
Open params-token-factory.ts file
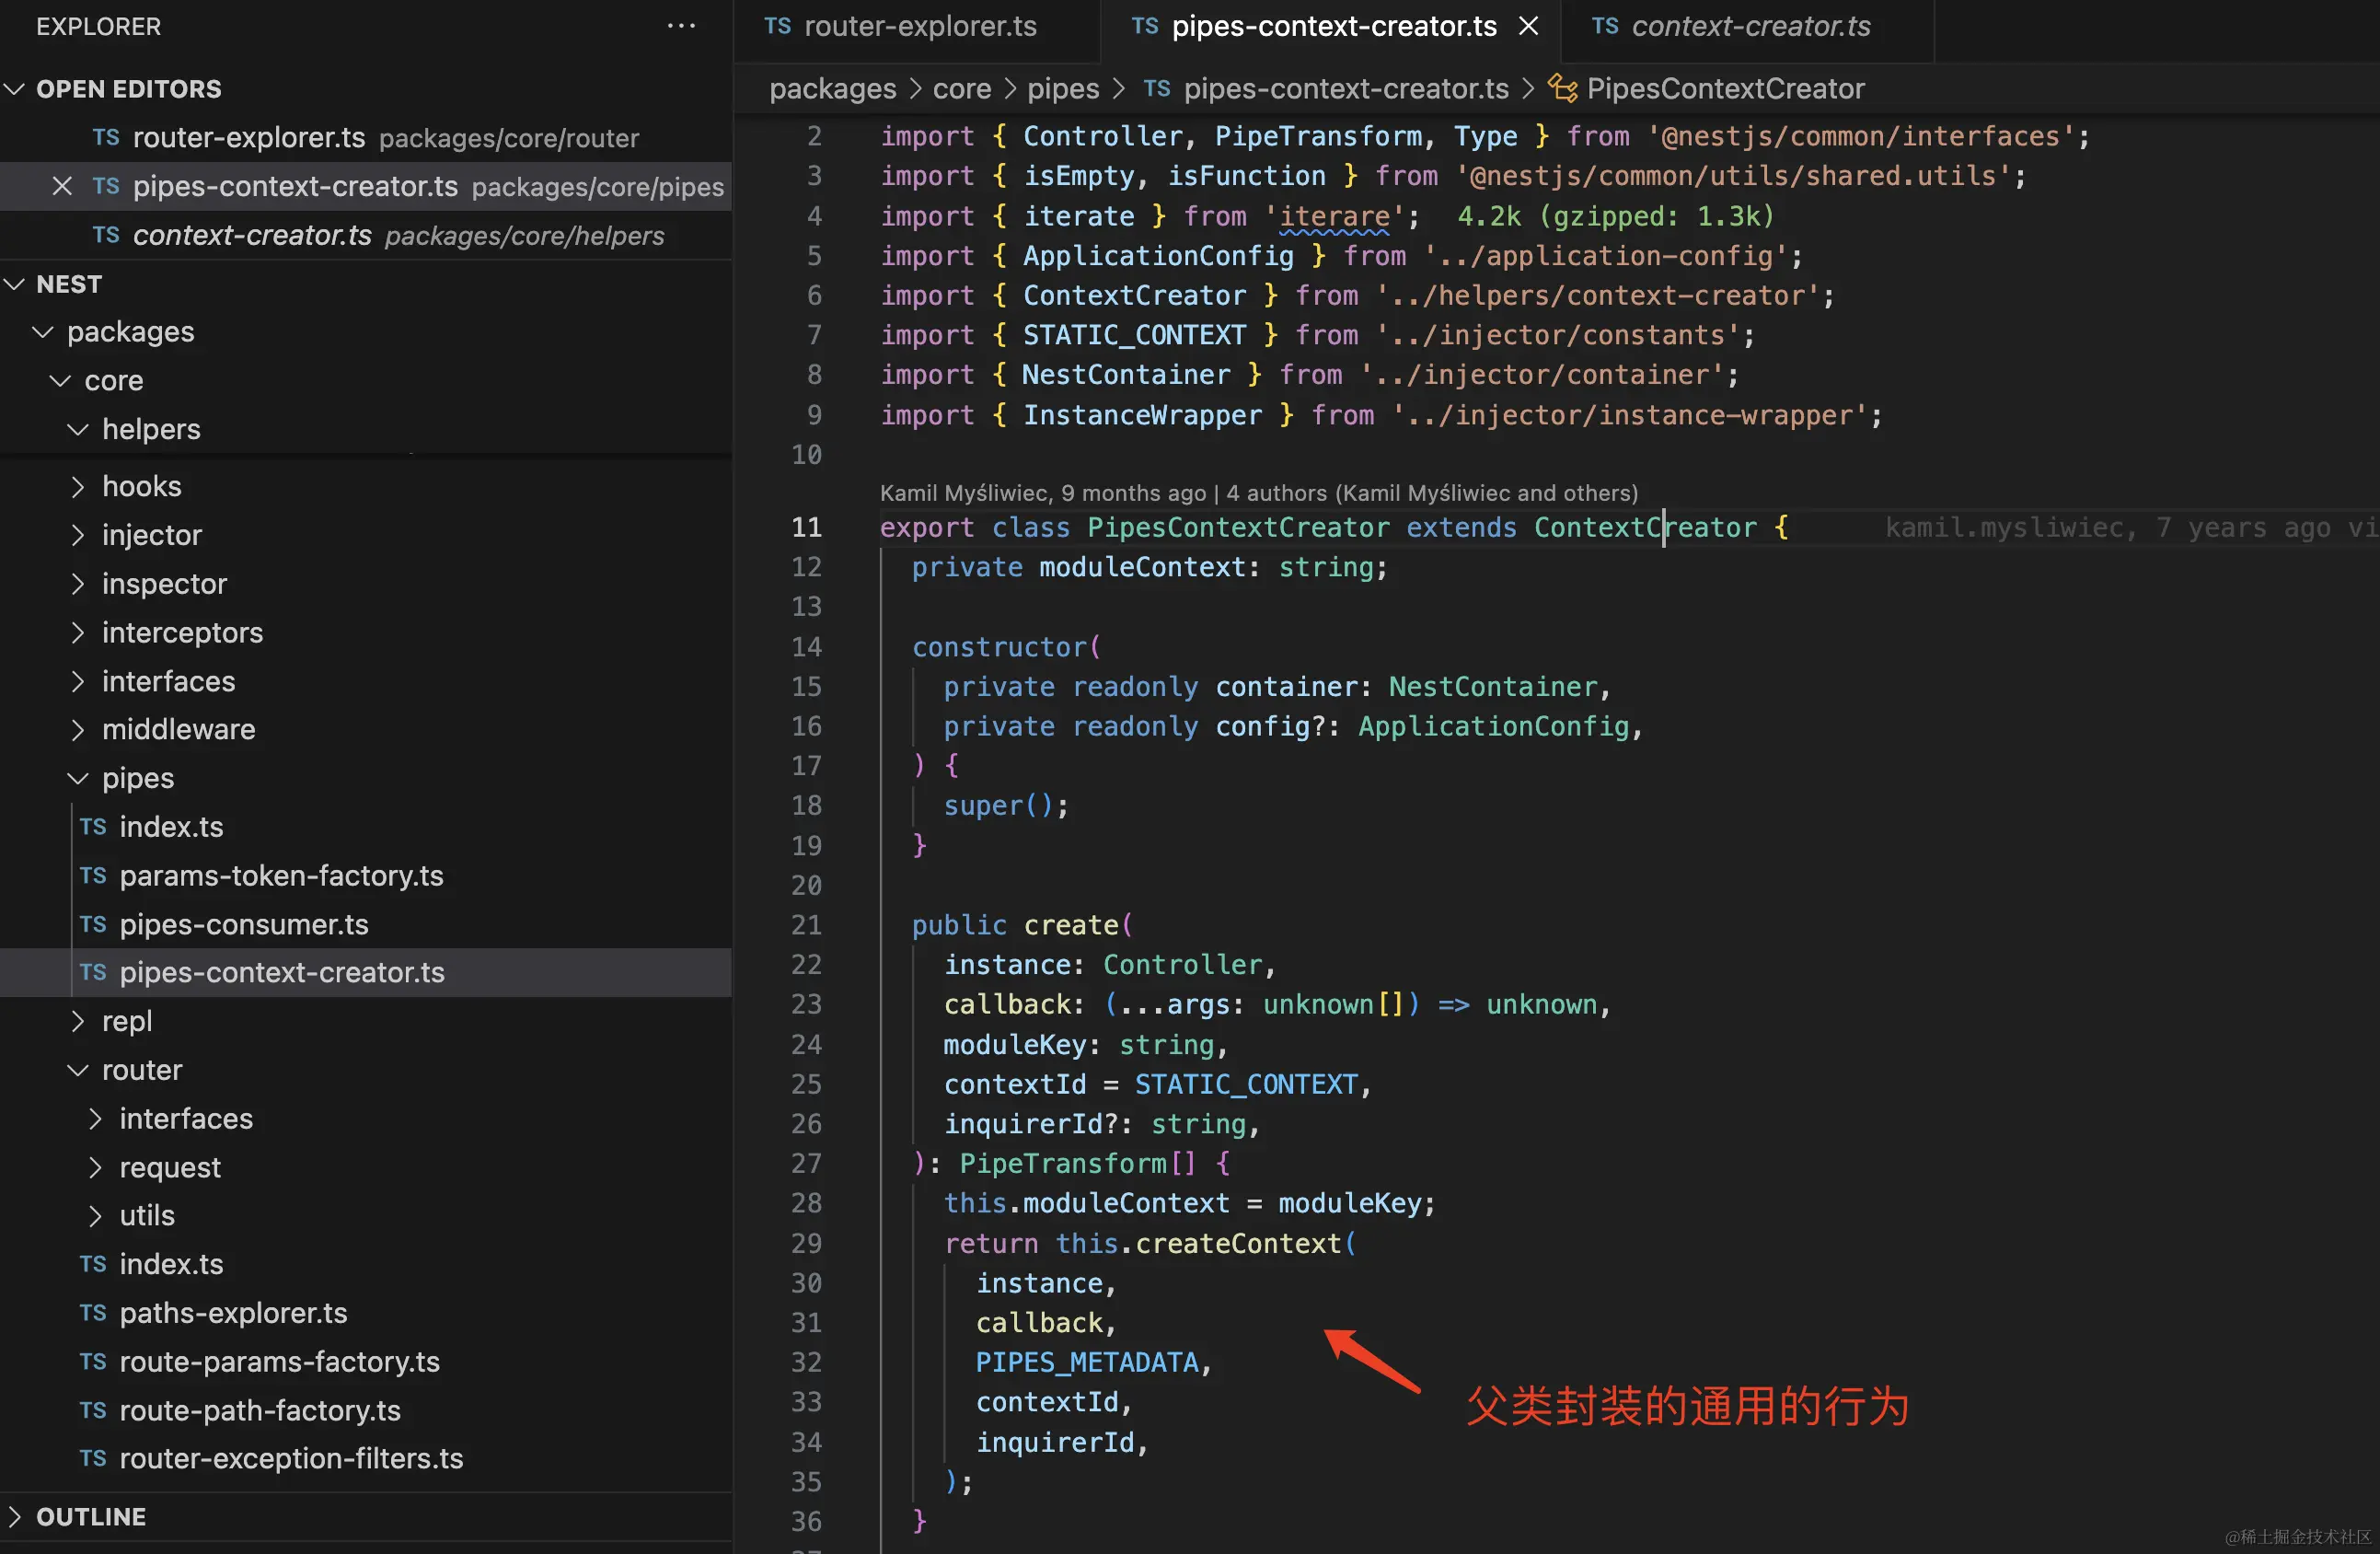coord(366,876)
